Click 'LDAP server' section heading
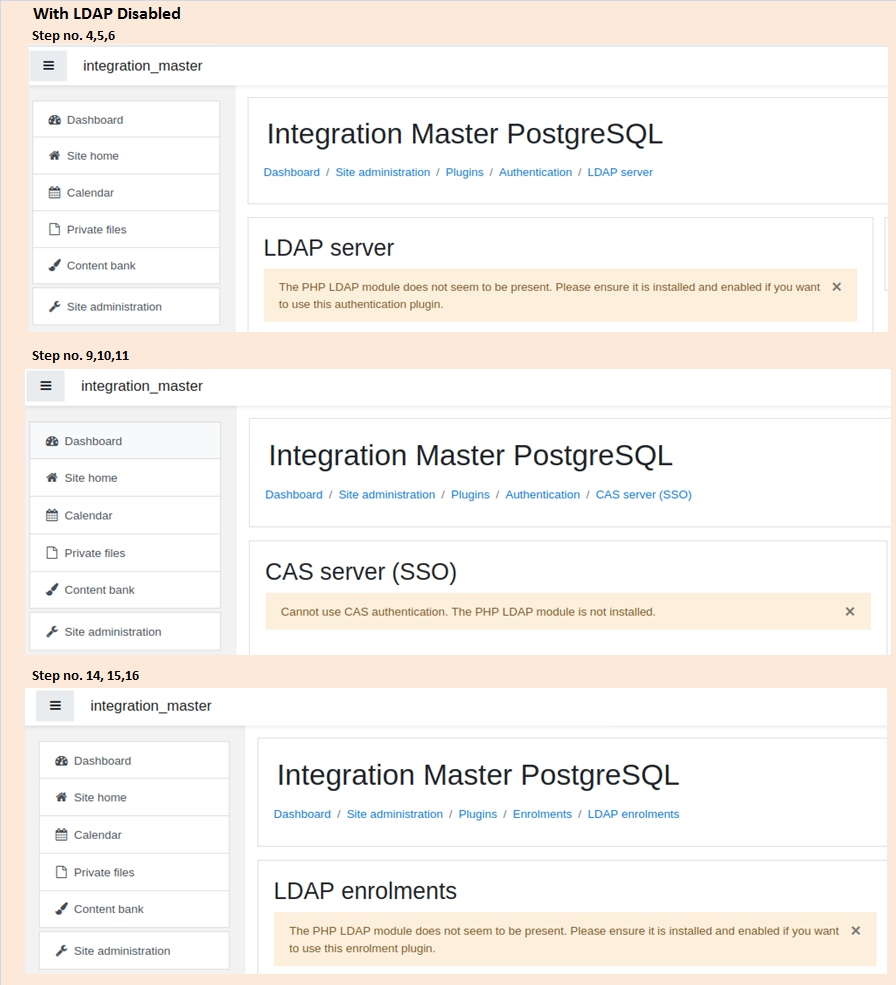Viewport: 896px width, 985px height. click(x=329, y=248)
